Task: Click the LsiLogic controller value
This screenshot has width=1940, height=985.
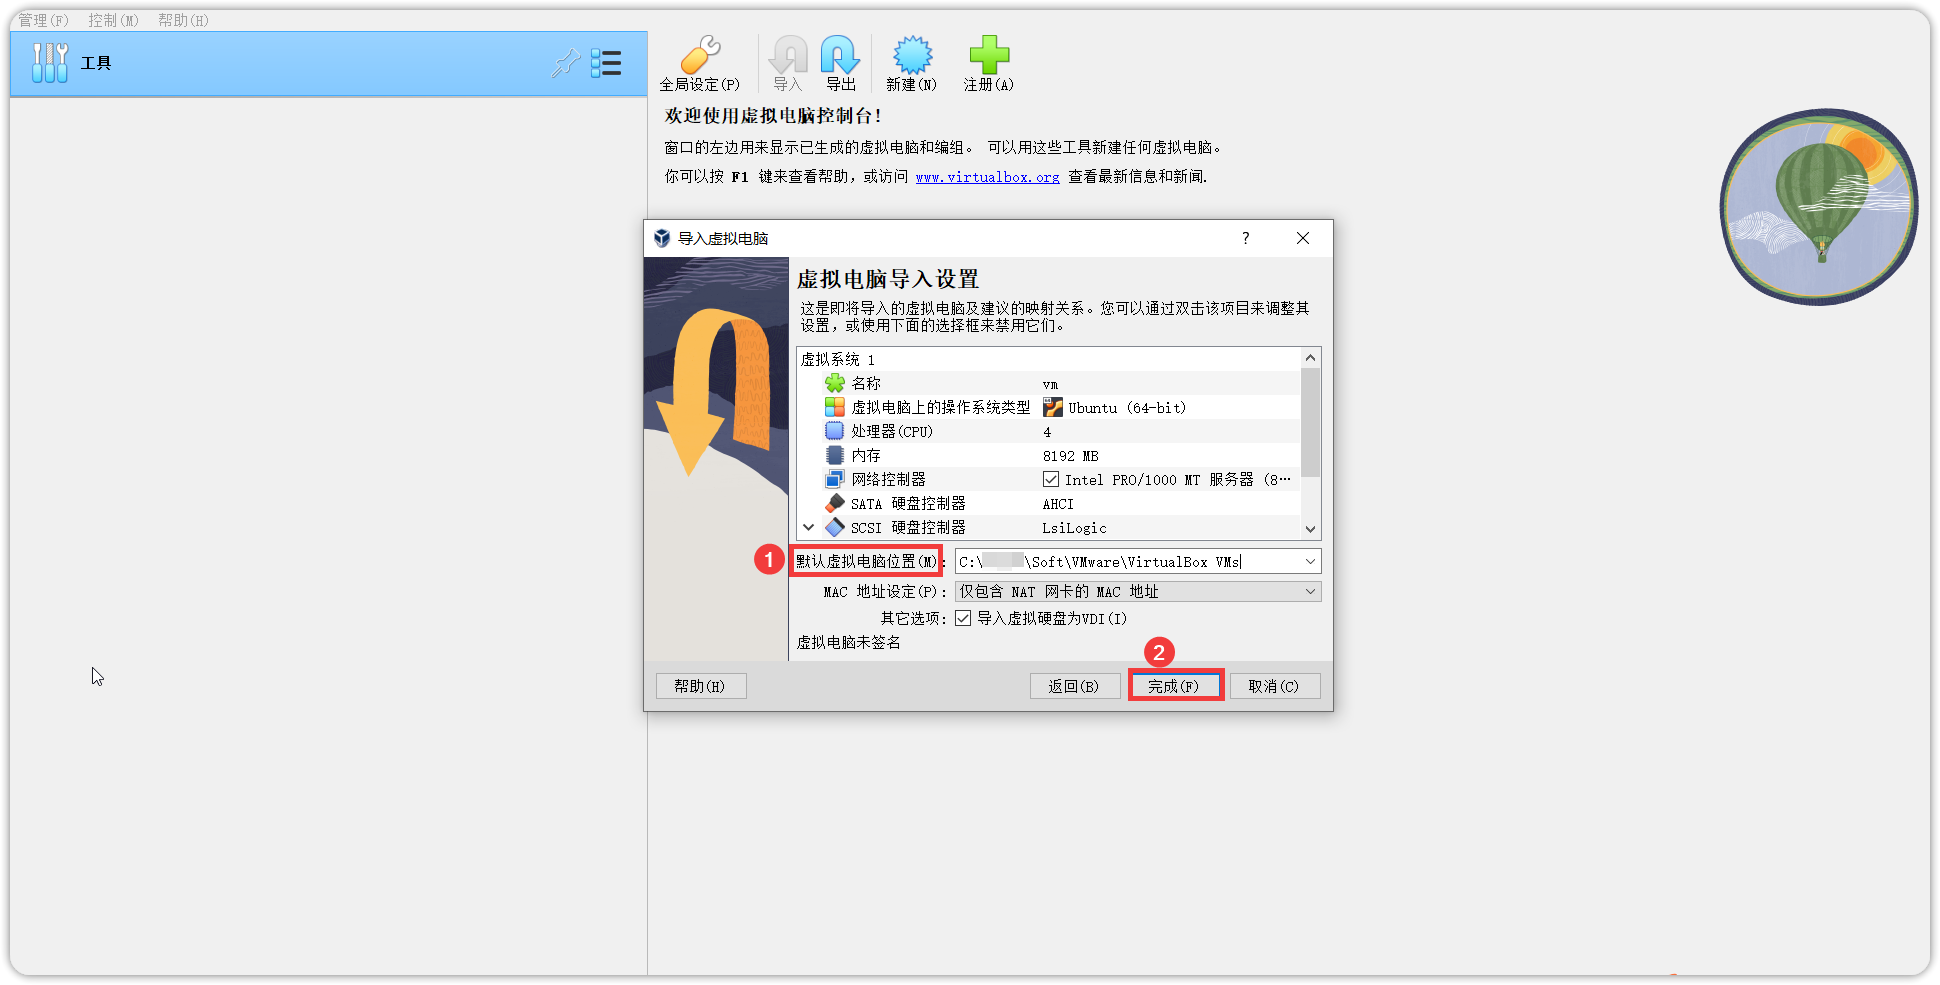Action: tap(1074, 528)
